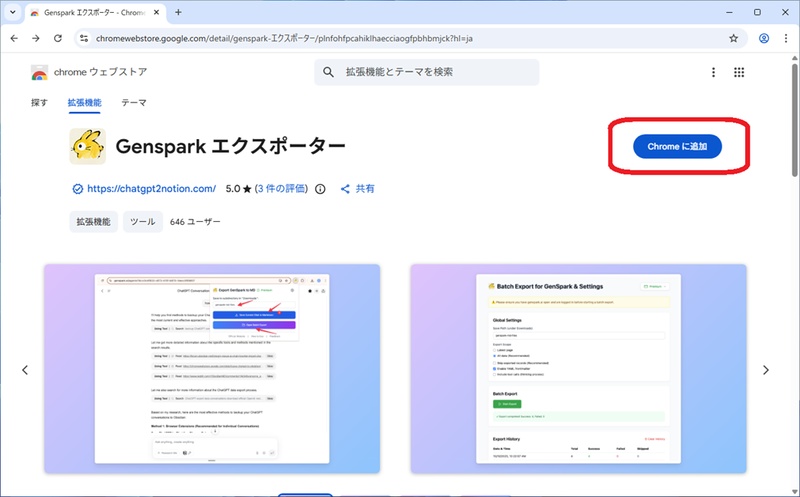Screen dimensions: 800x497
Task: Open the Chrome profile icon
Action: point(764,38)
